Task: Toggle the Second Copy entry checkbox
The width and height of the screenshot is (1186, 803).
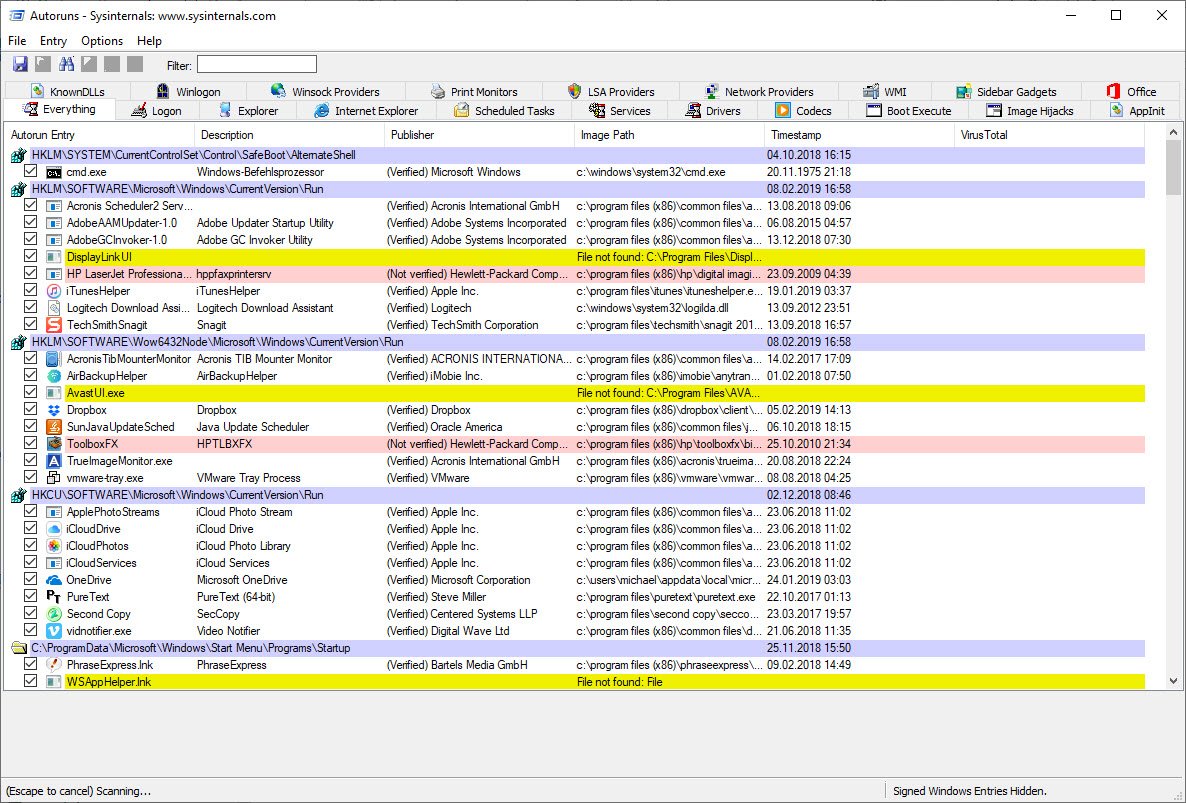Action: (30, 614)
